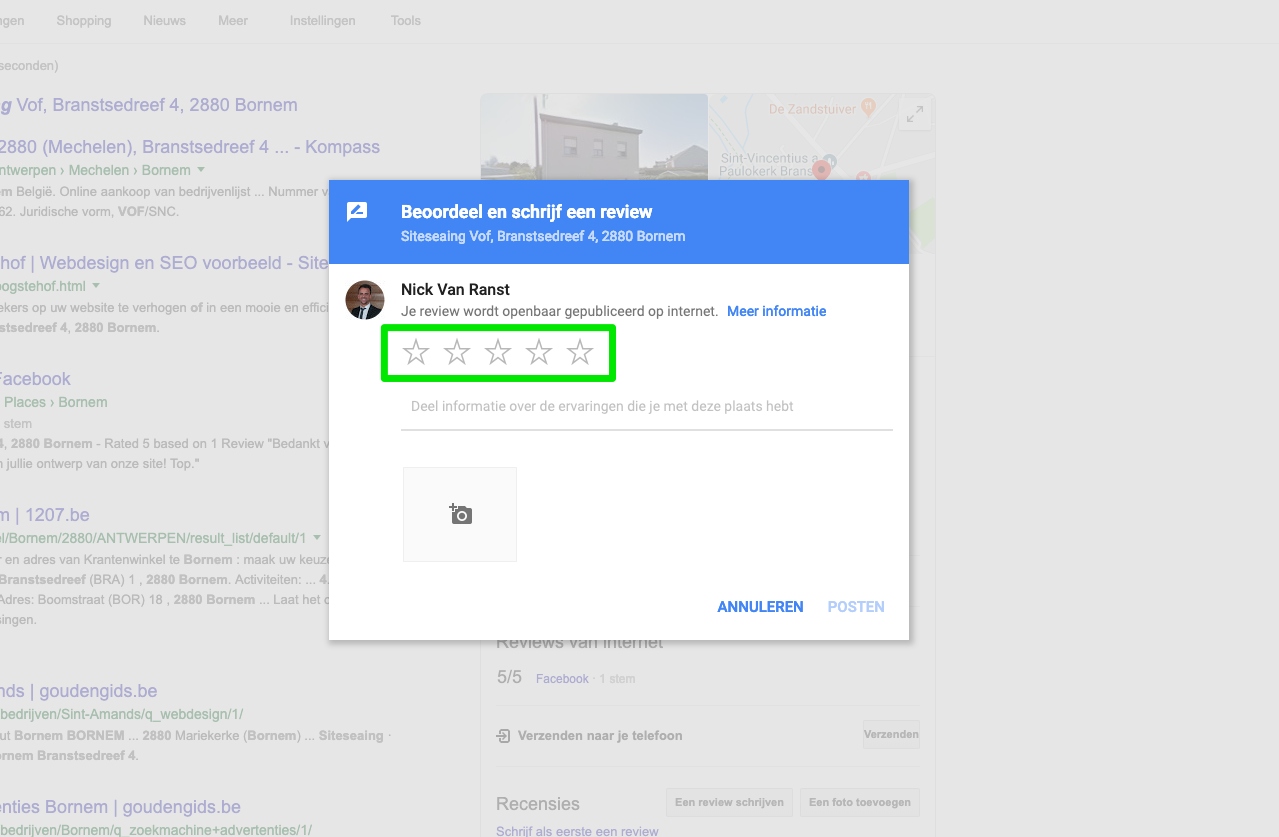Open the 1207.be search result
The height and width of the screenshot is (837, 1279).
tap(45, 515)
